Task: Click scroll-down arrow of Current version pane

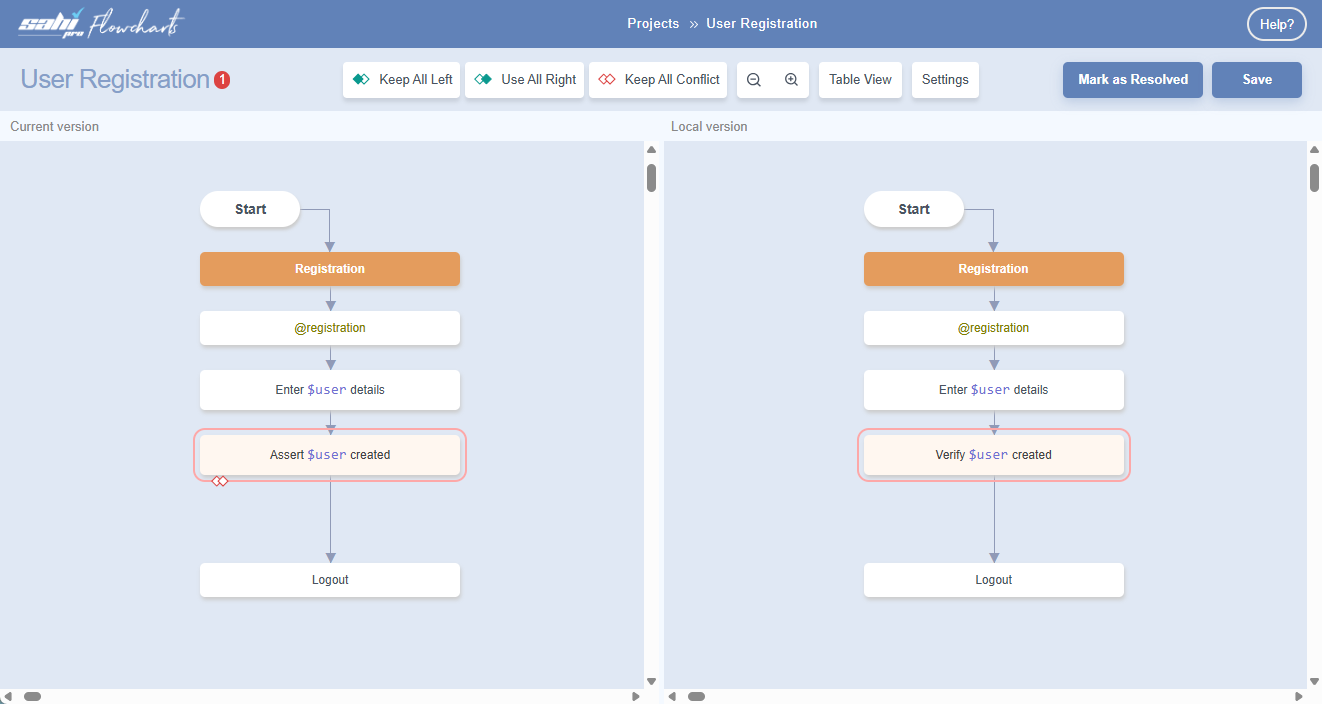Action: [x=651, y=681]
